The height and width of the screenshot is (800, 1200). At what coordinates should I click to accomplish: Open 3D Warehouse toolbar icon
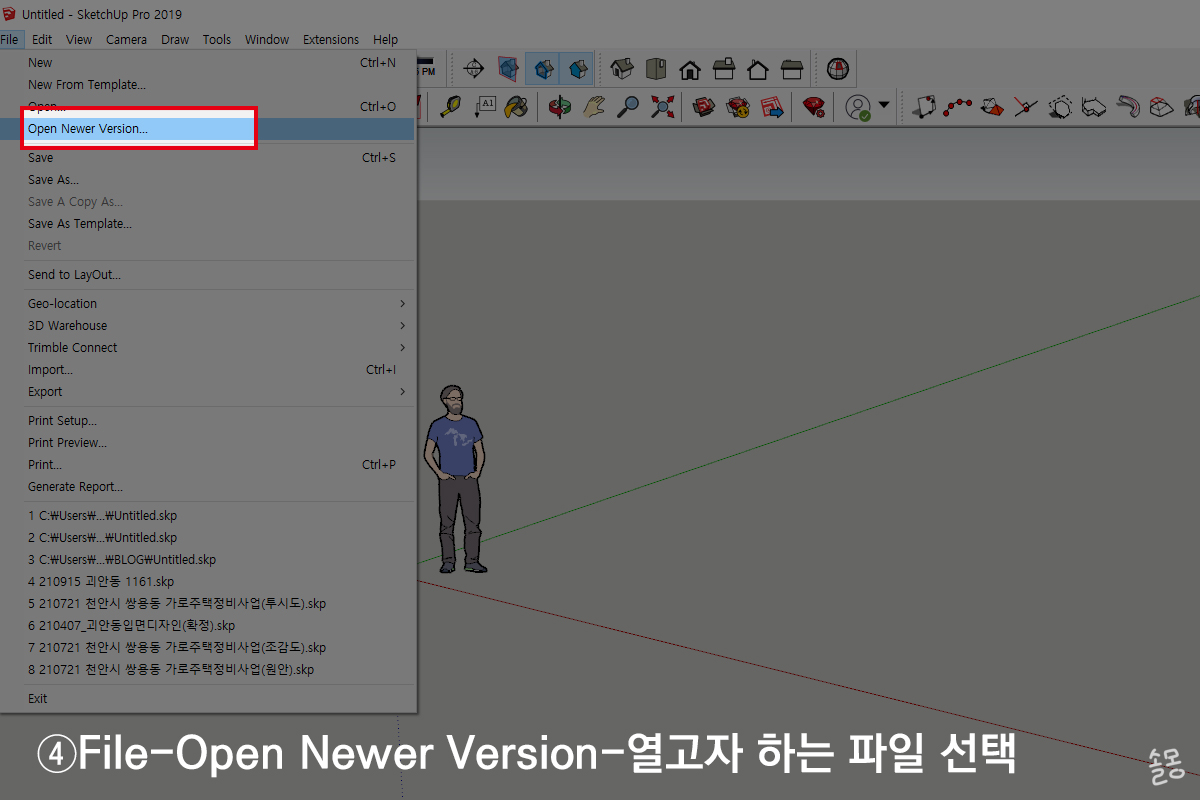[x=705, y=106]
